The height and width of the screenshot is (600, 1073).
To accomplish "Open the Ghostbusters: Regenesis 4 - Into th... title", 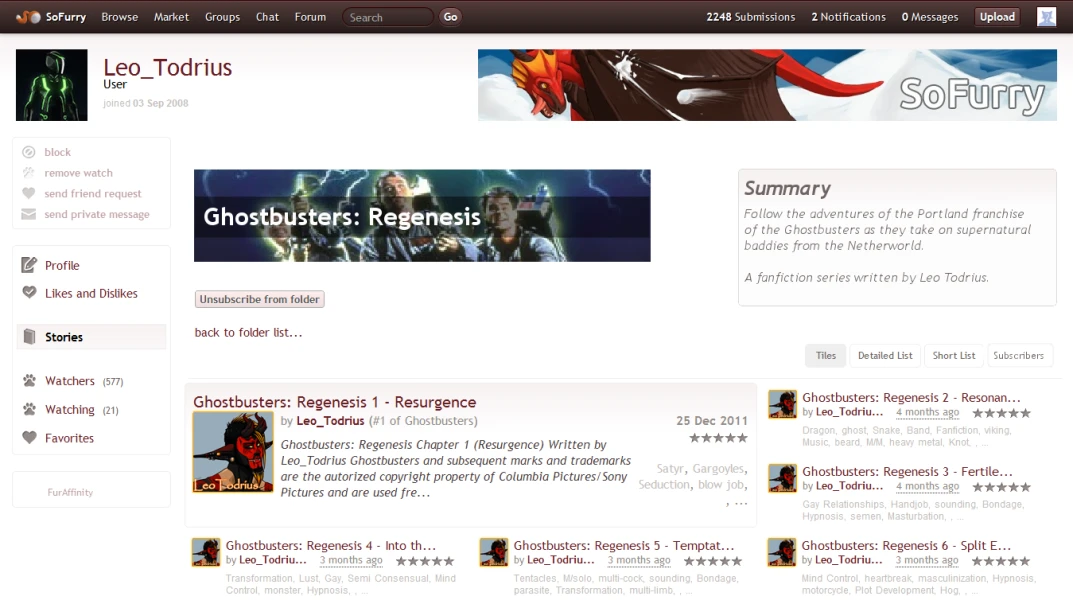I will (331, 545).
